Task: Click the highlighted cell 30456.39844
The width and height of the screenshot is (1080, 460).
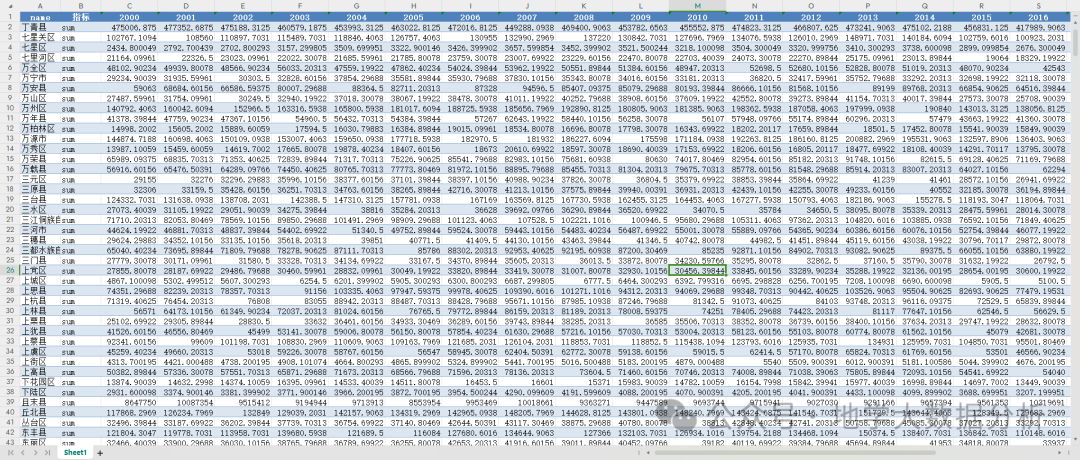Action: pos(697,271)
